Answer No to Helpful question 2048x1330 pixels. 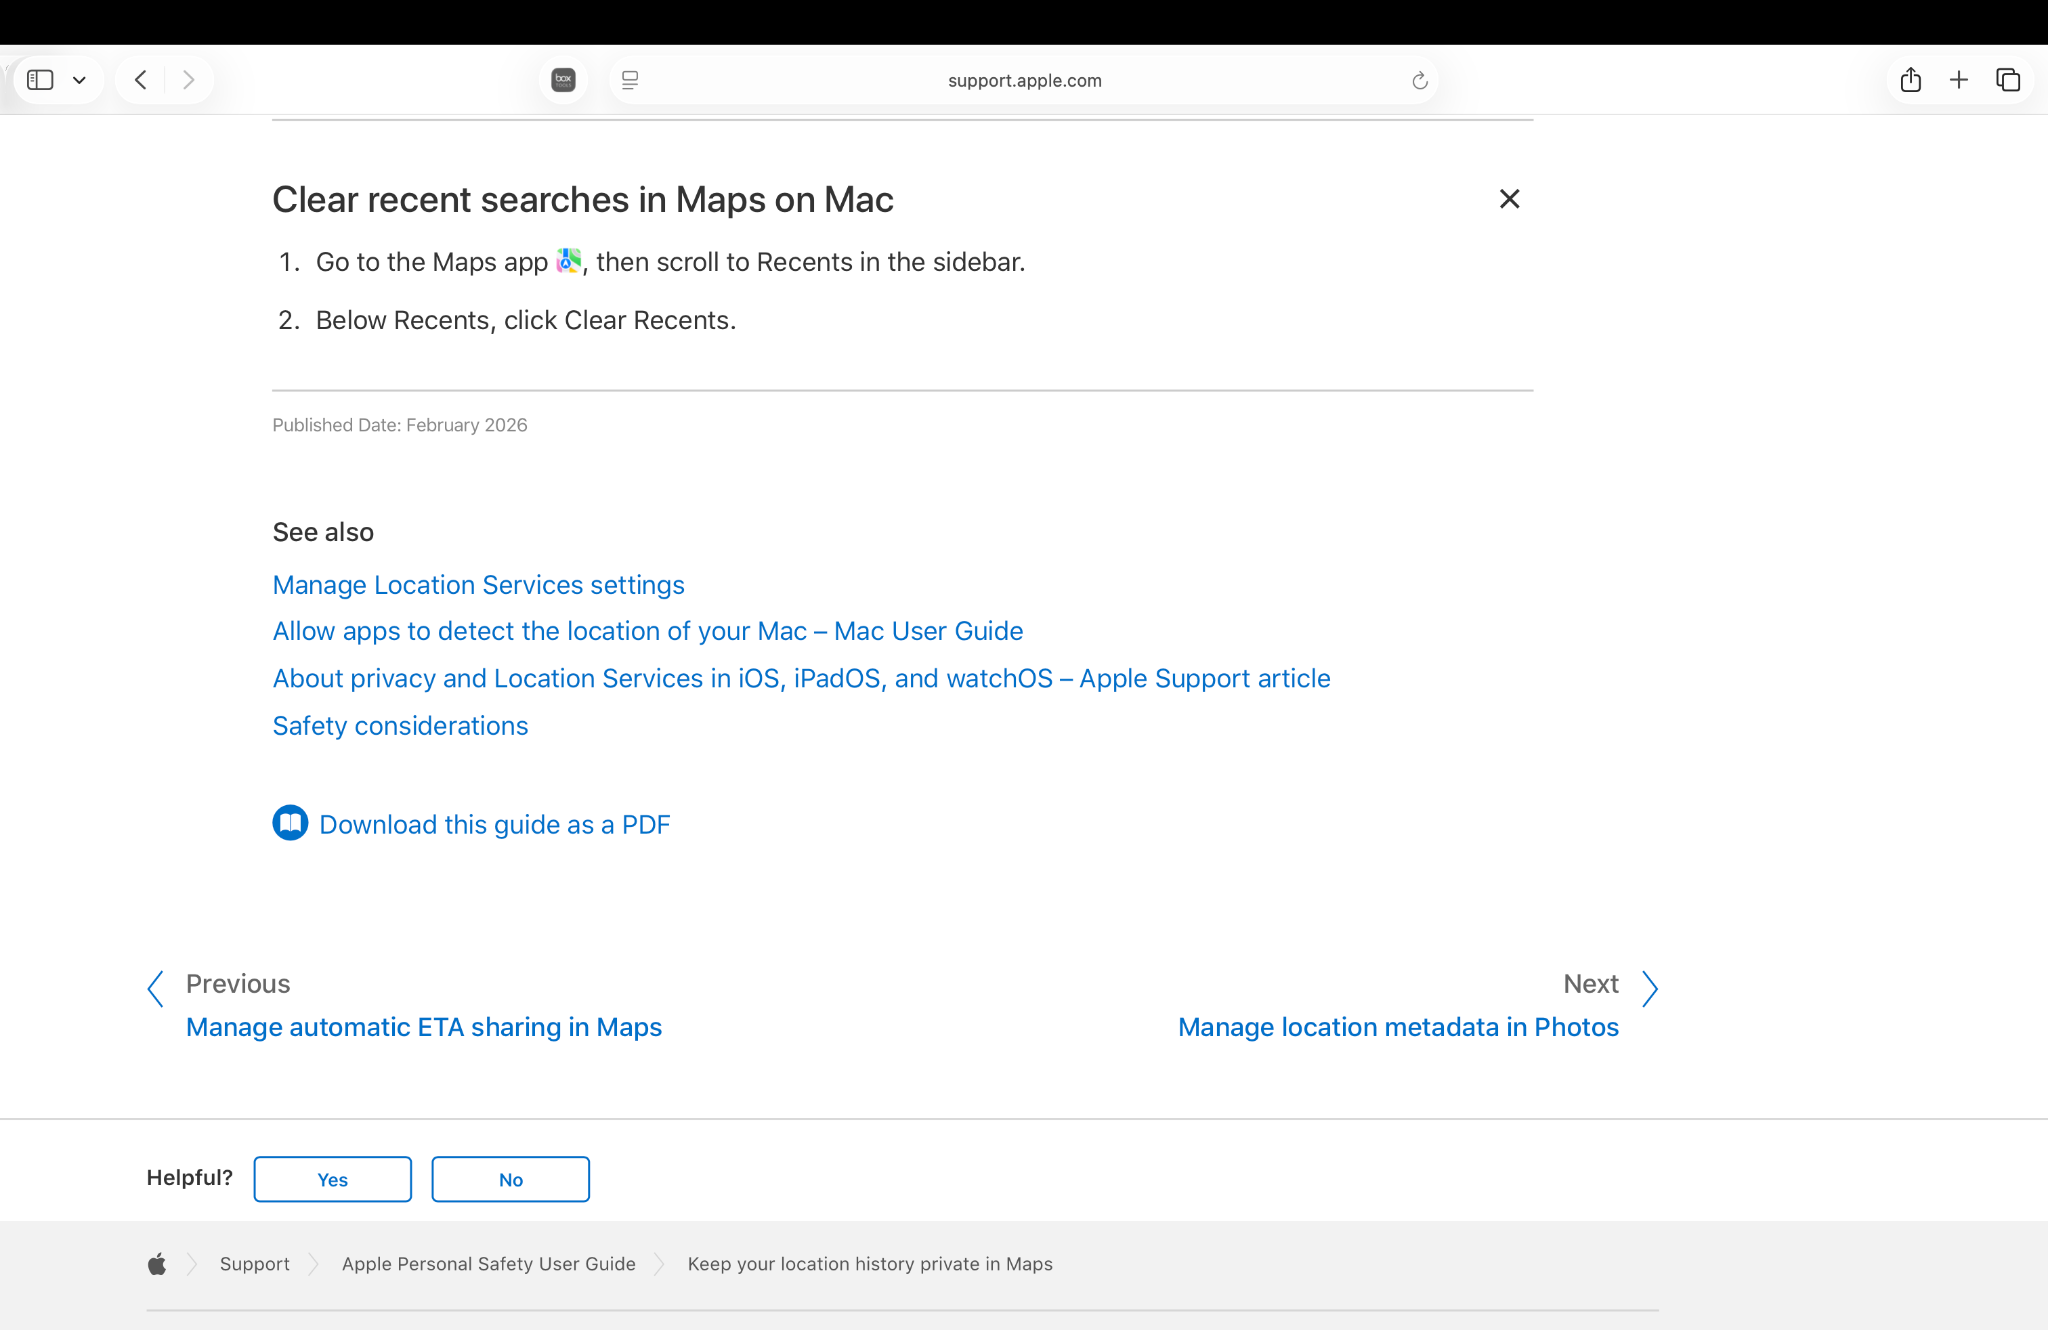coord(510,1180)
